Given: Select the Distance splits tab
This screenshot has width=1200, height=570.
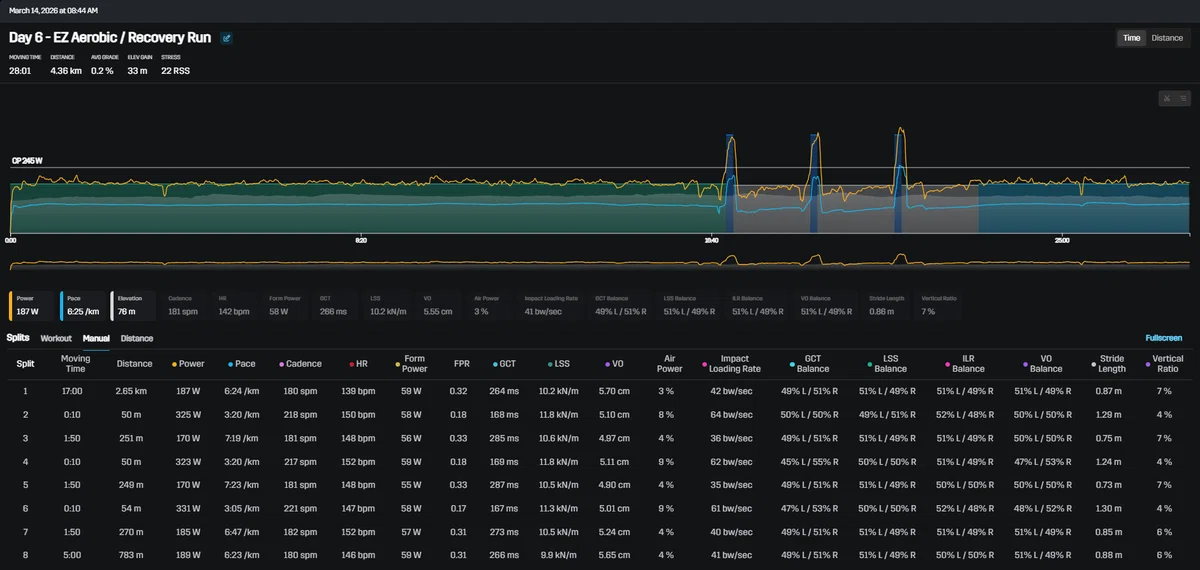Looking at the screenshot, I should coord(137,339).
